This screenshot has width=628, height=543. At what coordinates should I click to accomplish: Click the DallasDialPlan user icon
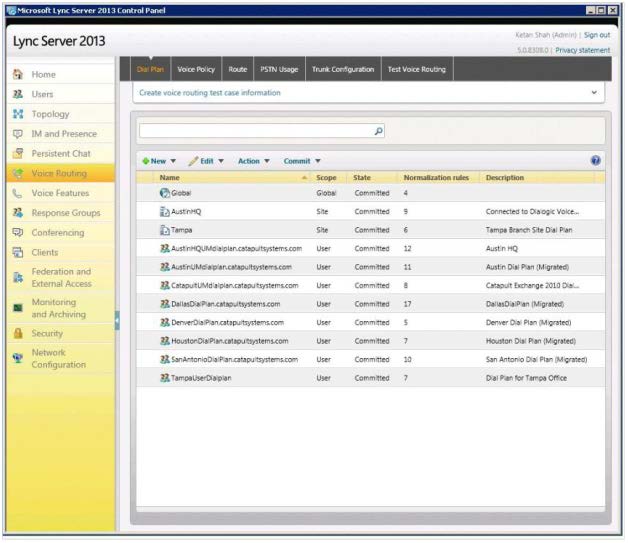tap(164, 304)
